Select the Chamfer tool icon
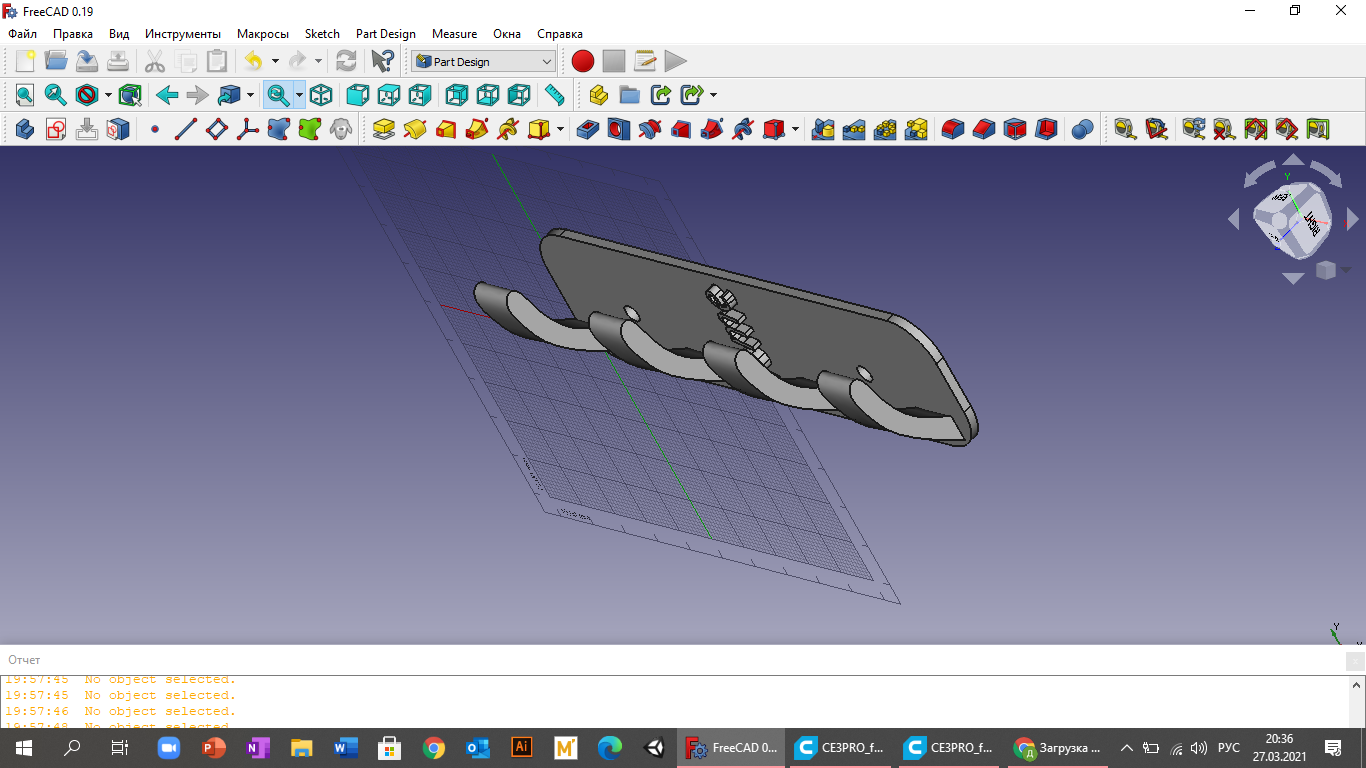The height and width of the screenshot is (768, 1366). 984,129
